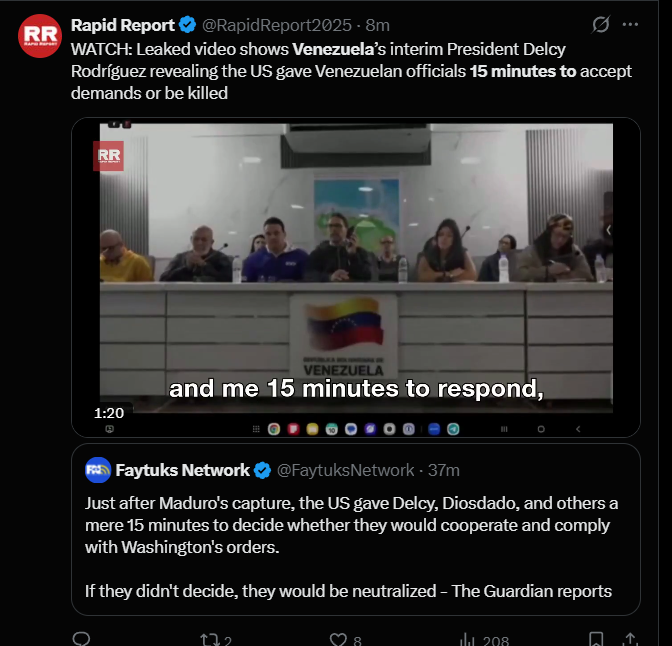Open the 8m timestamp of the post
Screen dimensions: 672x646
tap(378, 25)
